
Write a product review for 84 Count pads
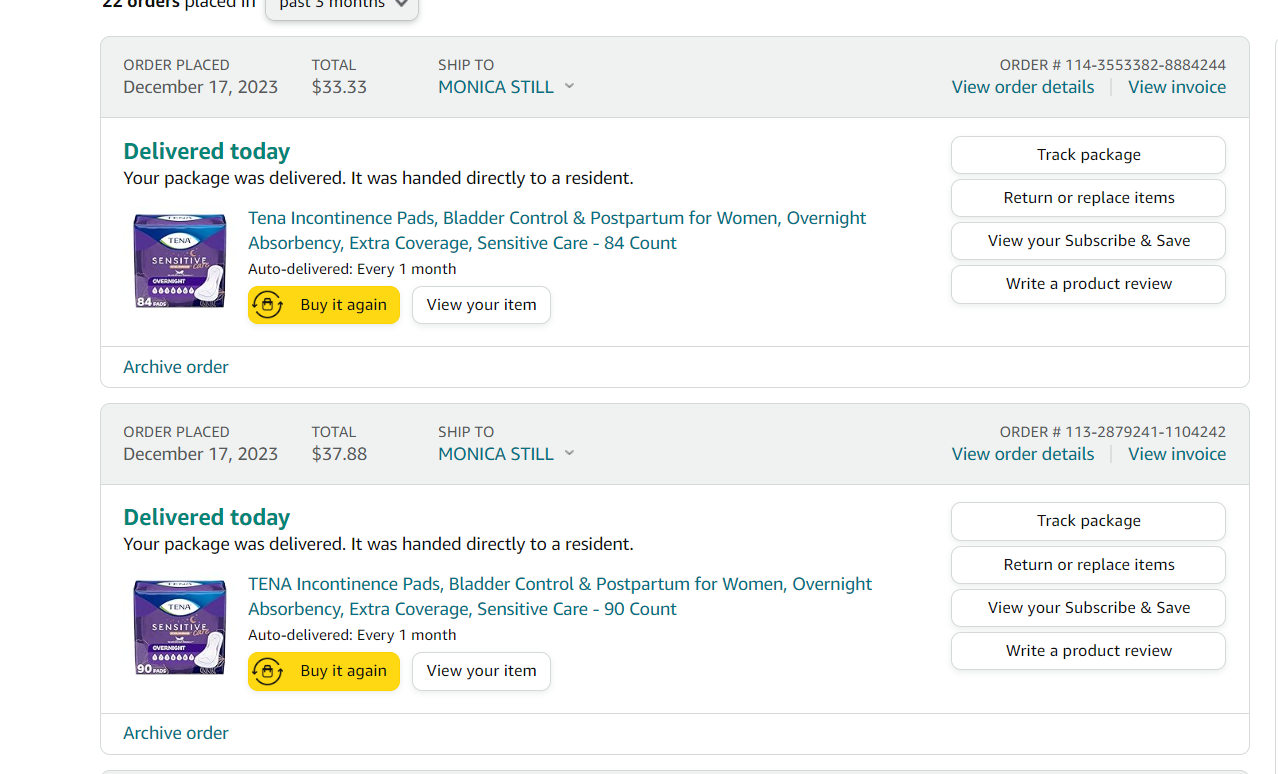tap(1088, 284)
